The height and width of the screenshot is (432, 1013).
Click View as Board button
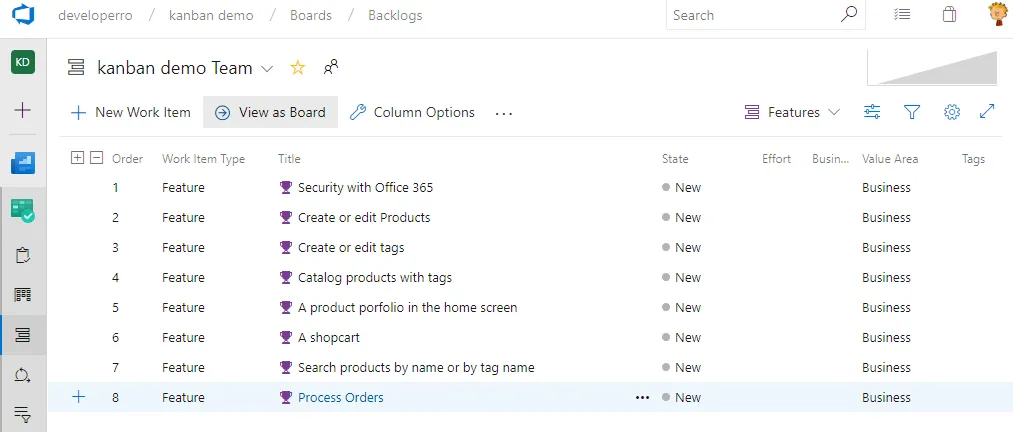click(x=270, y=112)
